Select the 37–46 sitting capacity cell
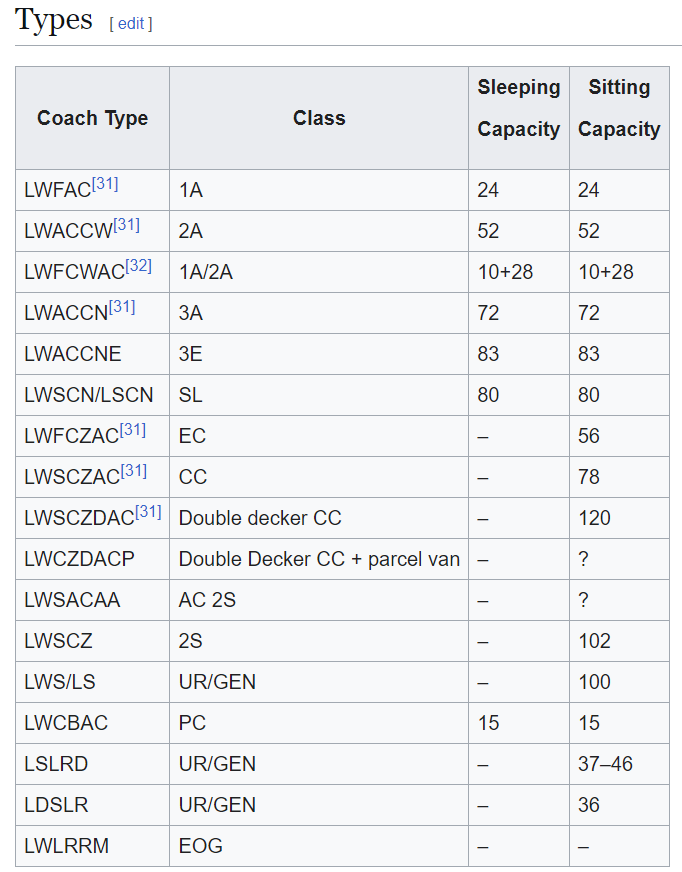The height and width of the screenshot is (872, 682). coord(619,764)
